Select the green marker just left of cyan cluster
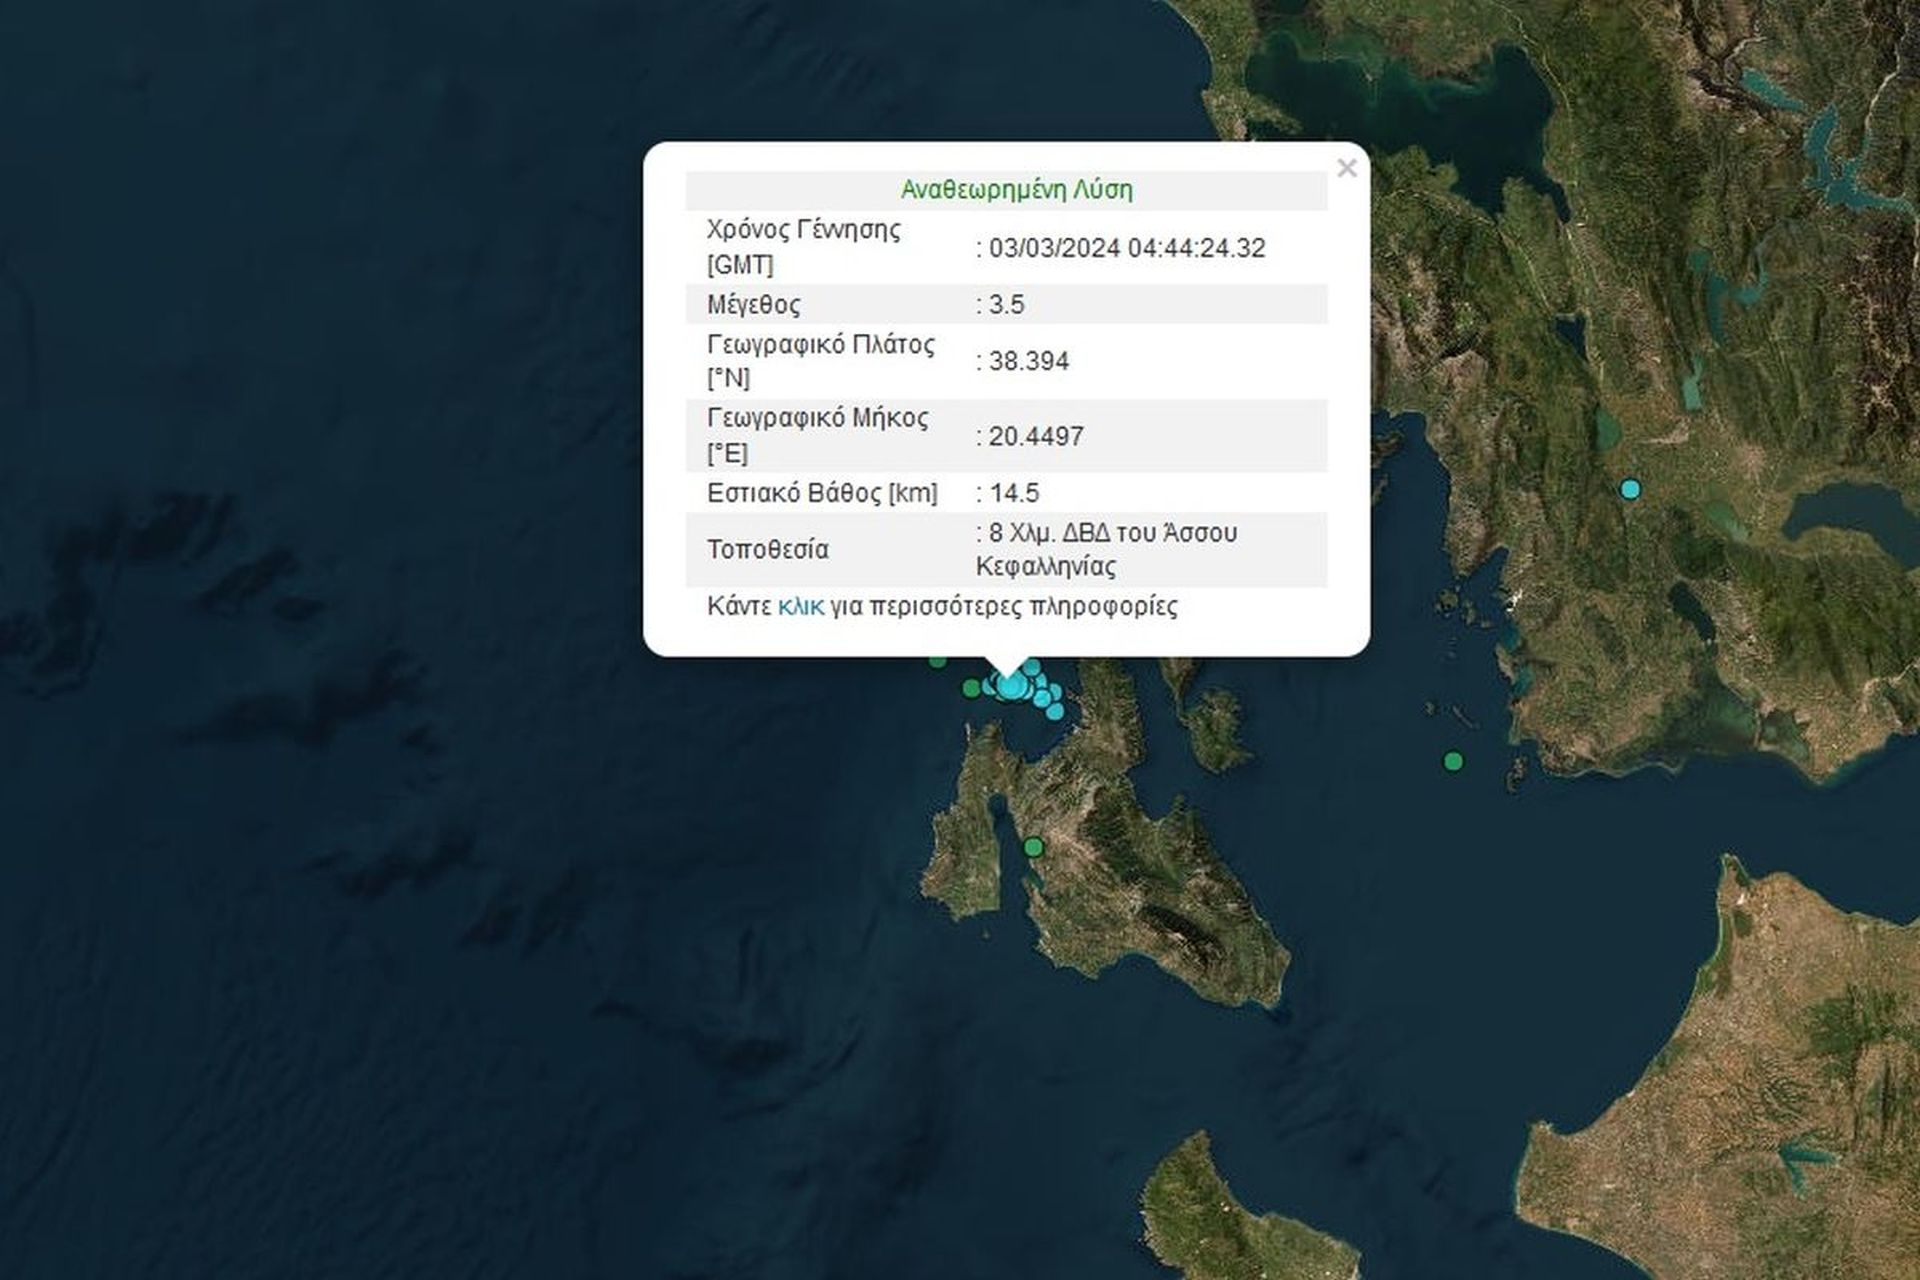 tap(971, 688)
